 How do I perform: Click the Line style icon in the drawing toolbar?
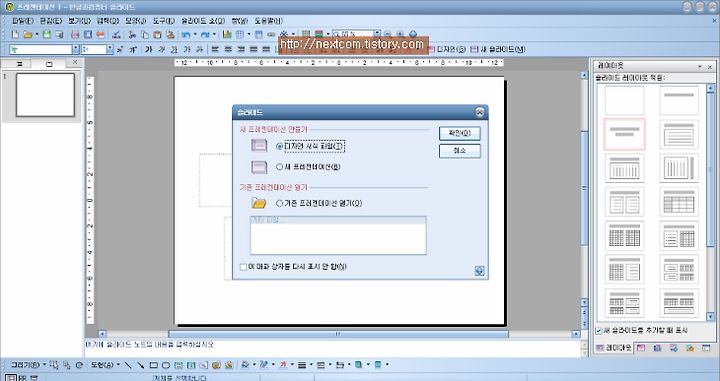click(302, 365)
